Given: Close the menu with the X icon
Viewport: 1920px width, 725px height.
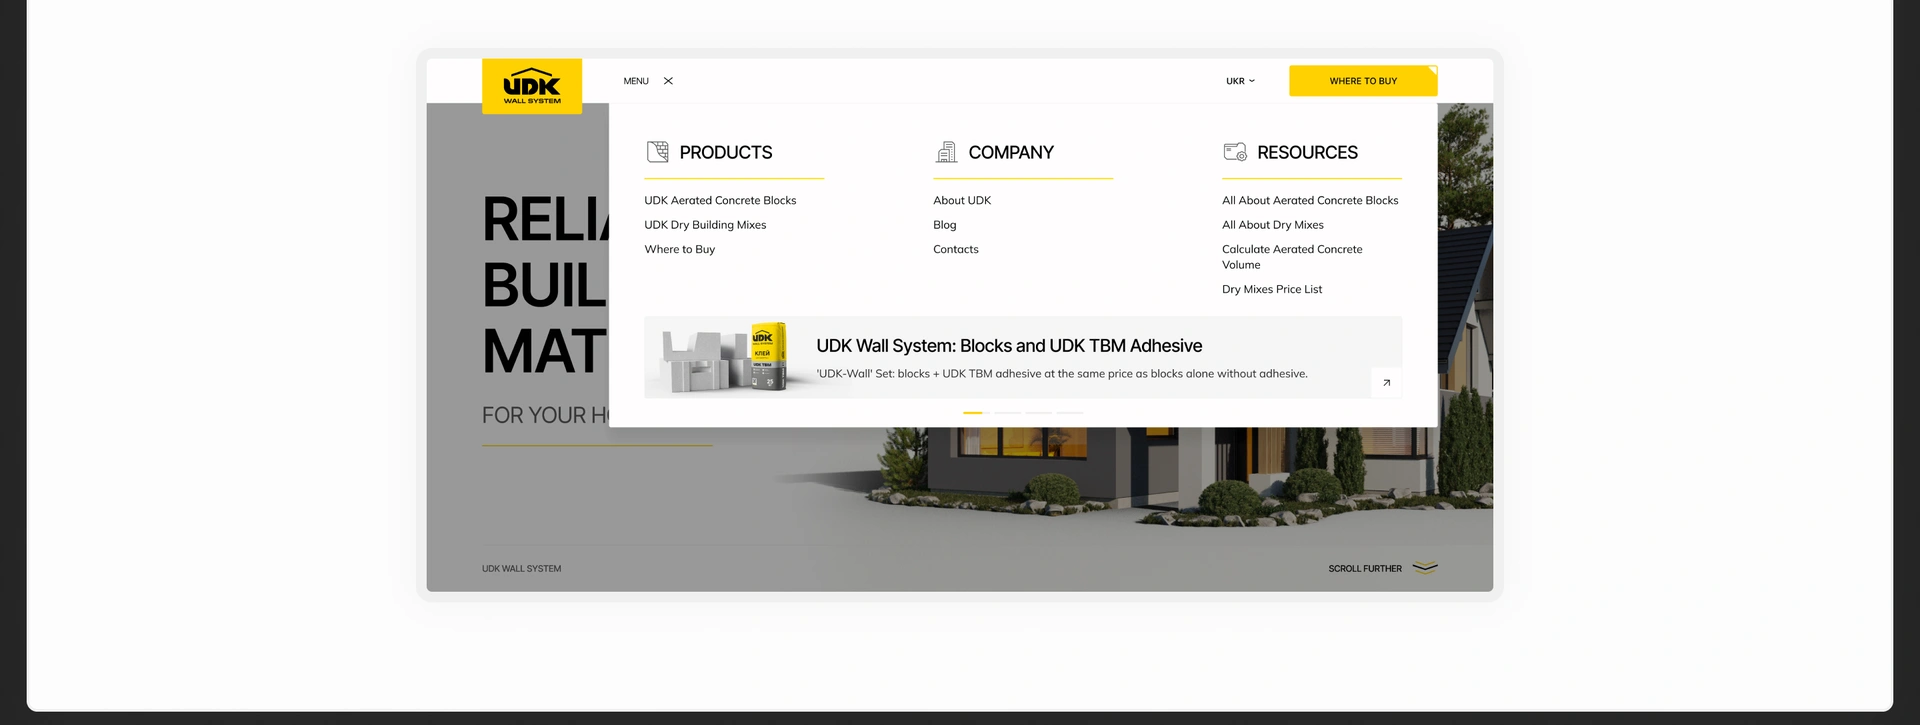Looking at the screenshot, I should click(668, 81).
